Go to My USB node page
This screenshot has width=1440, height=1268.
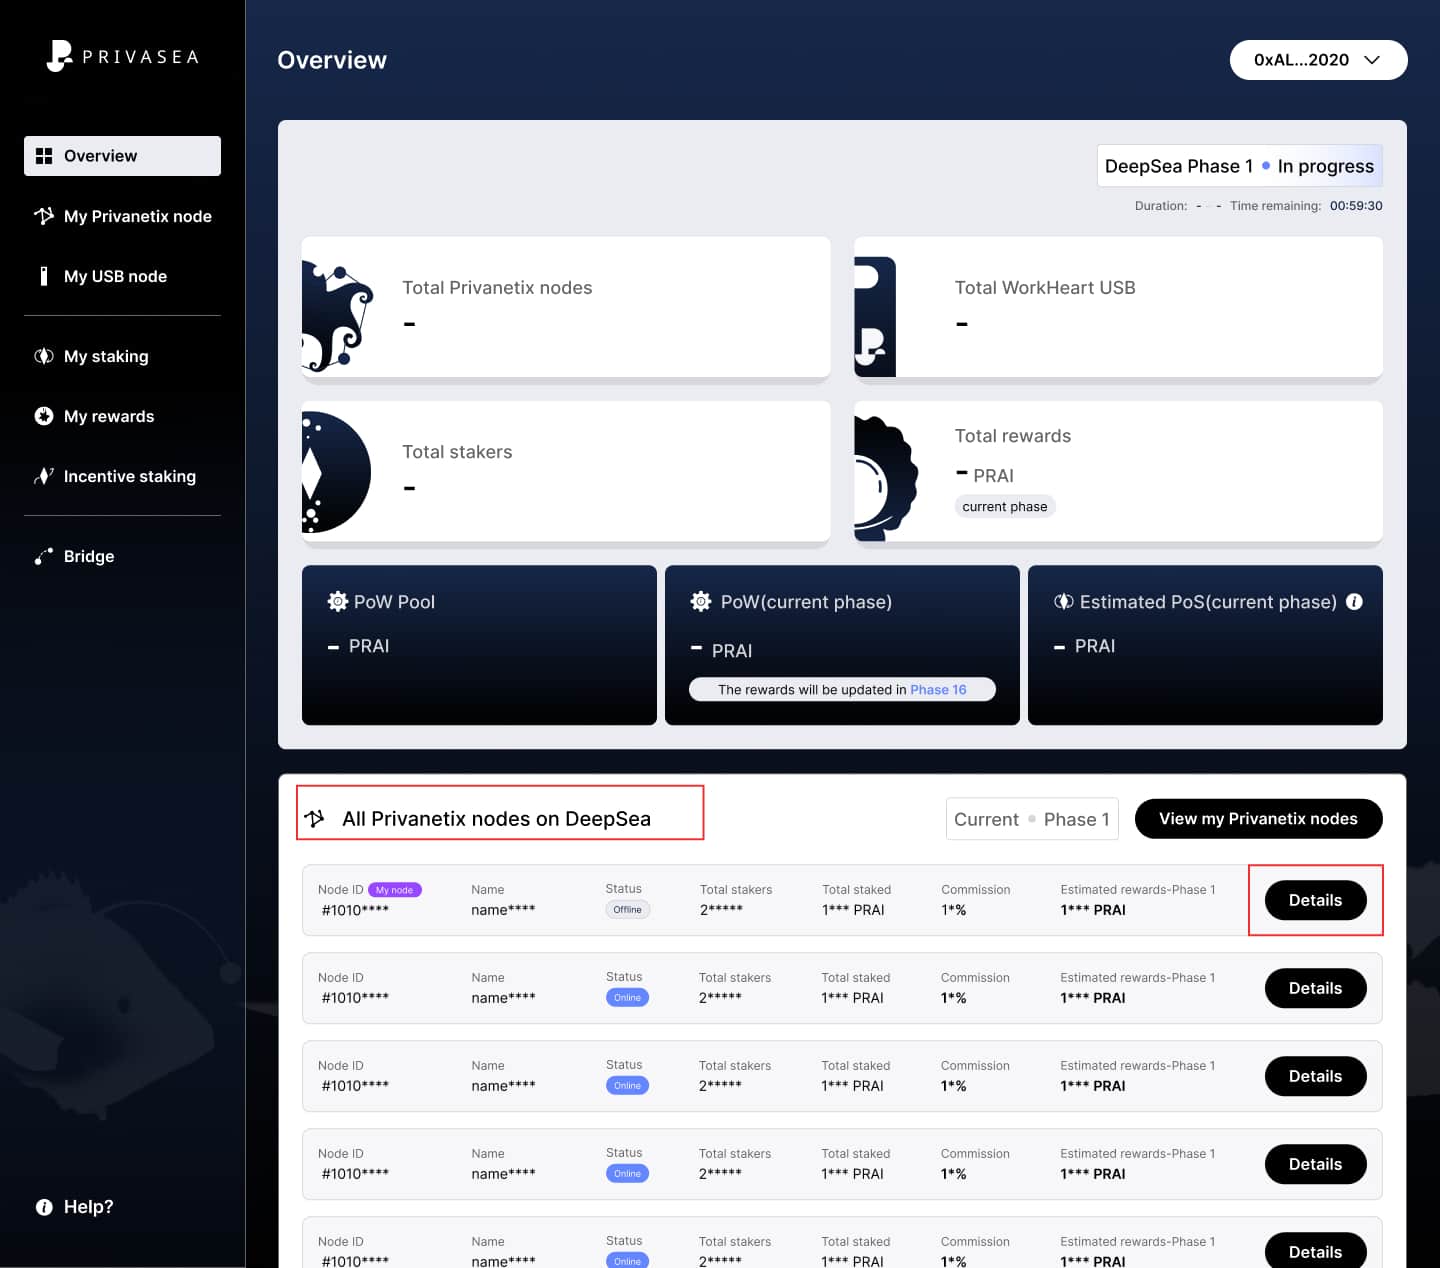(x=122, y=276)
